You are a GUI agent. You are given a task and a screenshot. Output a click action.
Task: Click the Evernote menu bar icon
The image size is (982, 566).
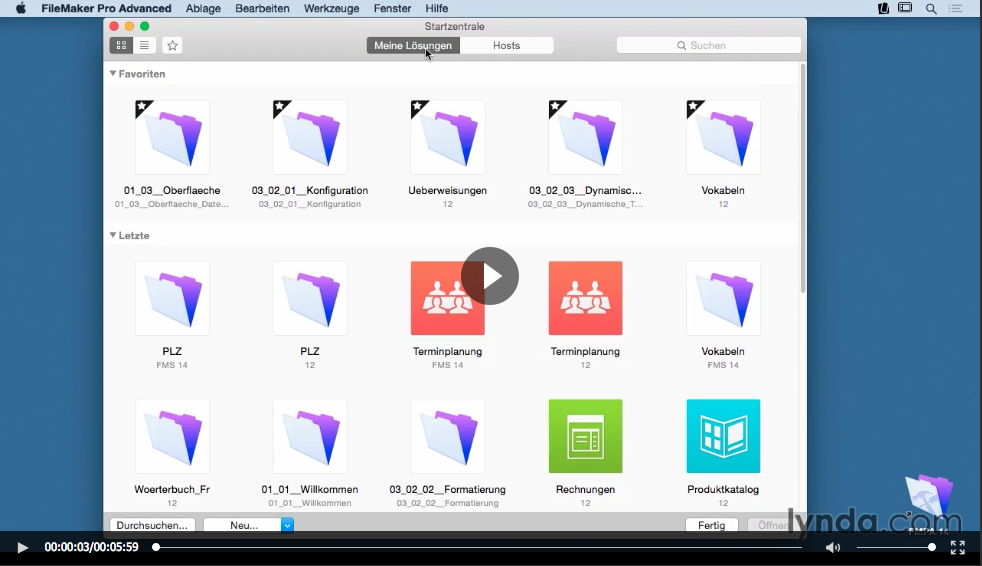[x=883, y=8]
